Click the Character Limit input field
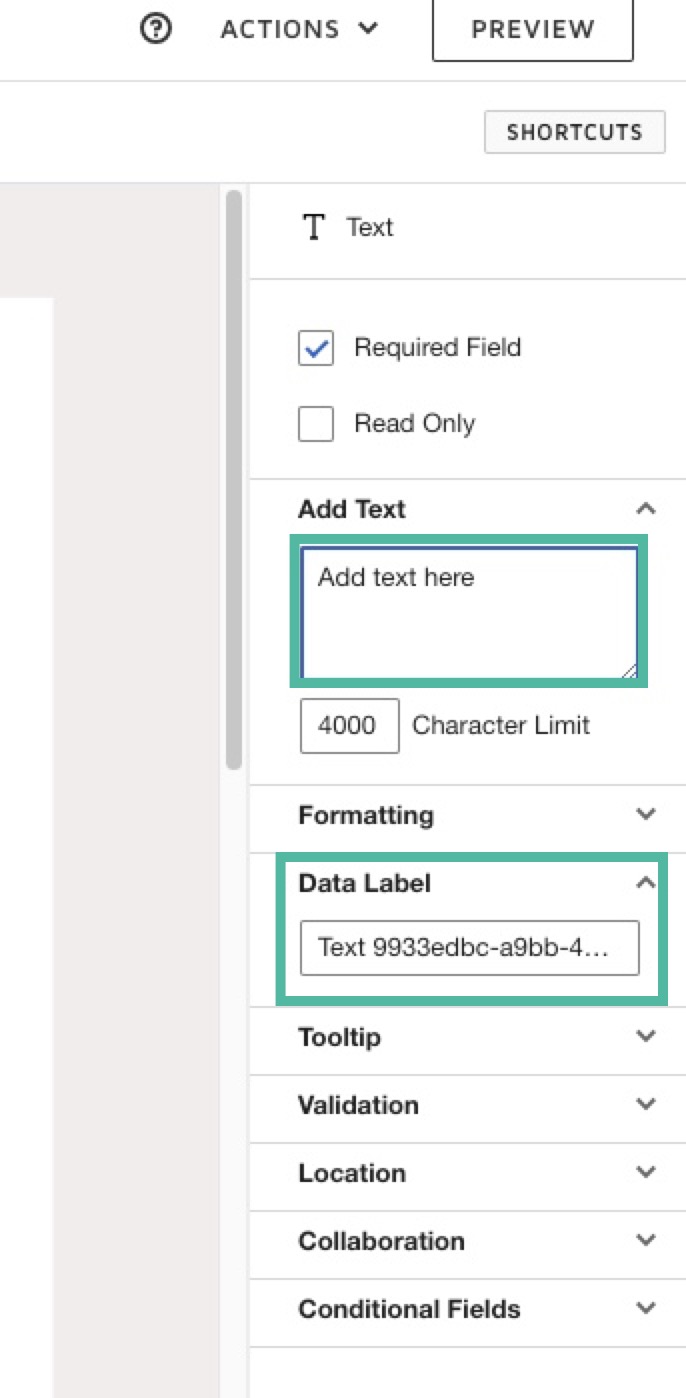 point(349,725)
